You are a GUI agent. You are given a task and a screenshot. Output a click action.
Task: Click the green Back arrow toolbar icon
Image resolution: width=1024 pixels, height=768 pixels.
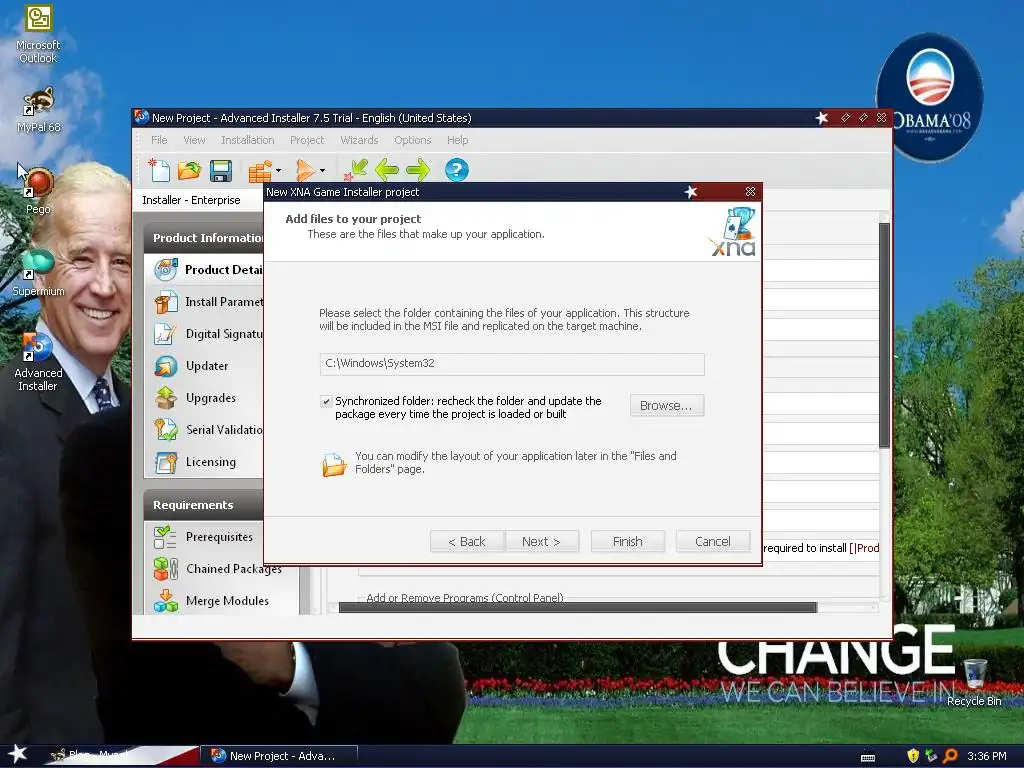pos(387,170)
